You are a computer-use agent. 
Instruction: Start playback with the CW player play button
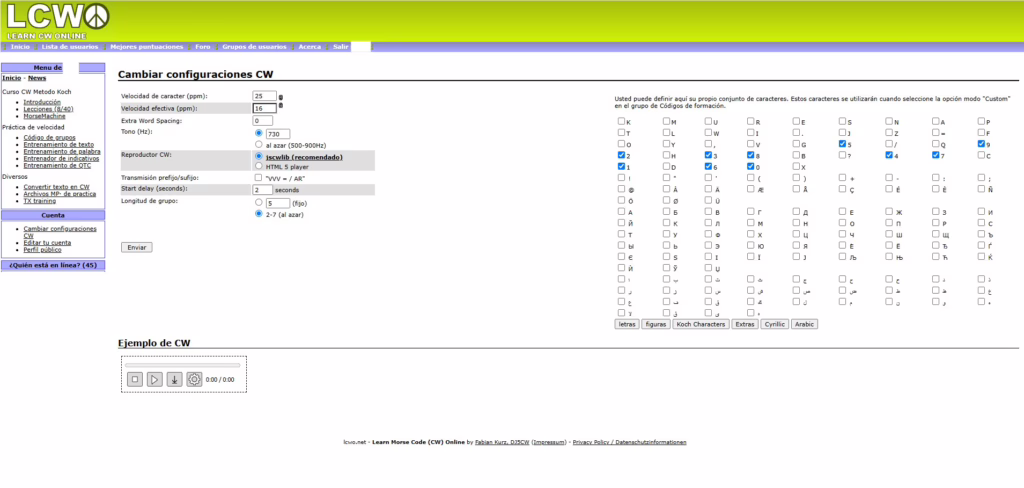155,379
